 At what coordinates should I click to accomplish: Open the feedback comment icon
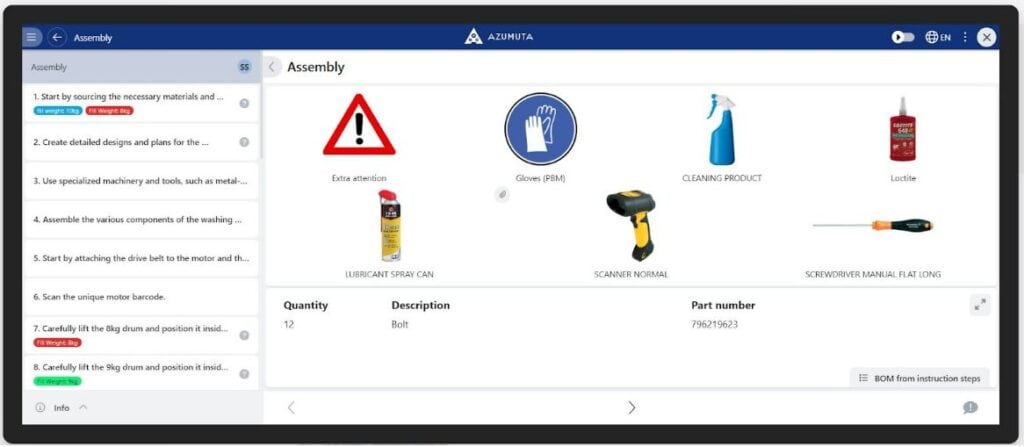(x=970, y=408)
